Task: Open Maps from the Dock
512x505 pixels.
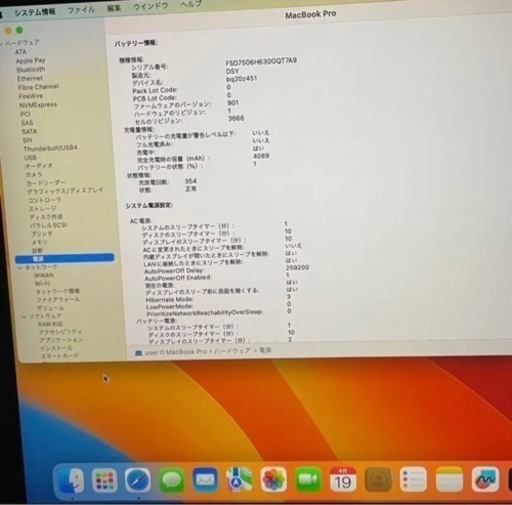Action: [x=239, y=480]
